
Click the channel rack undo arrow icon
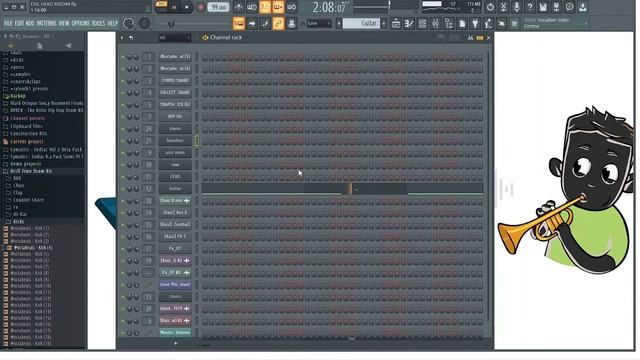pyautogui.click(x=131, y=38)
